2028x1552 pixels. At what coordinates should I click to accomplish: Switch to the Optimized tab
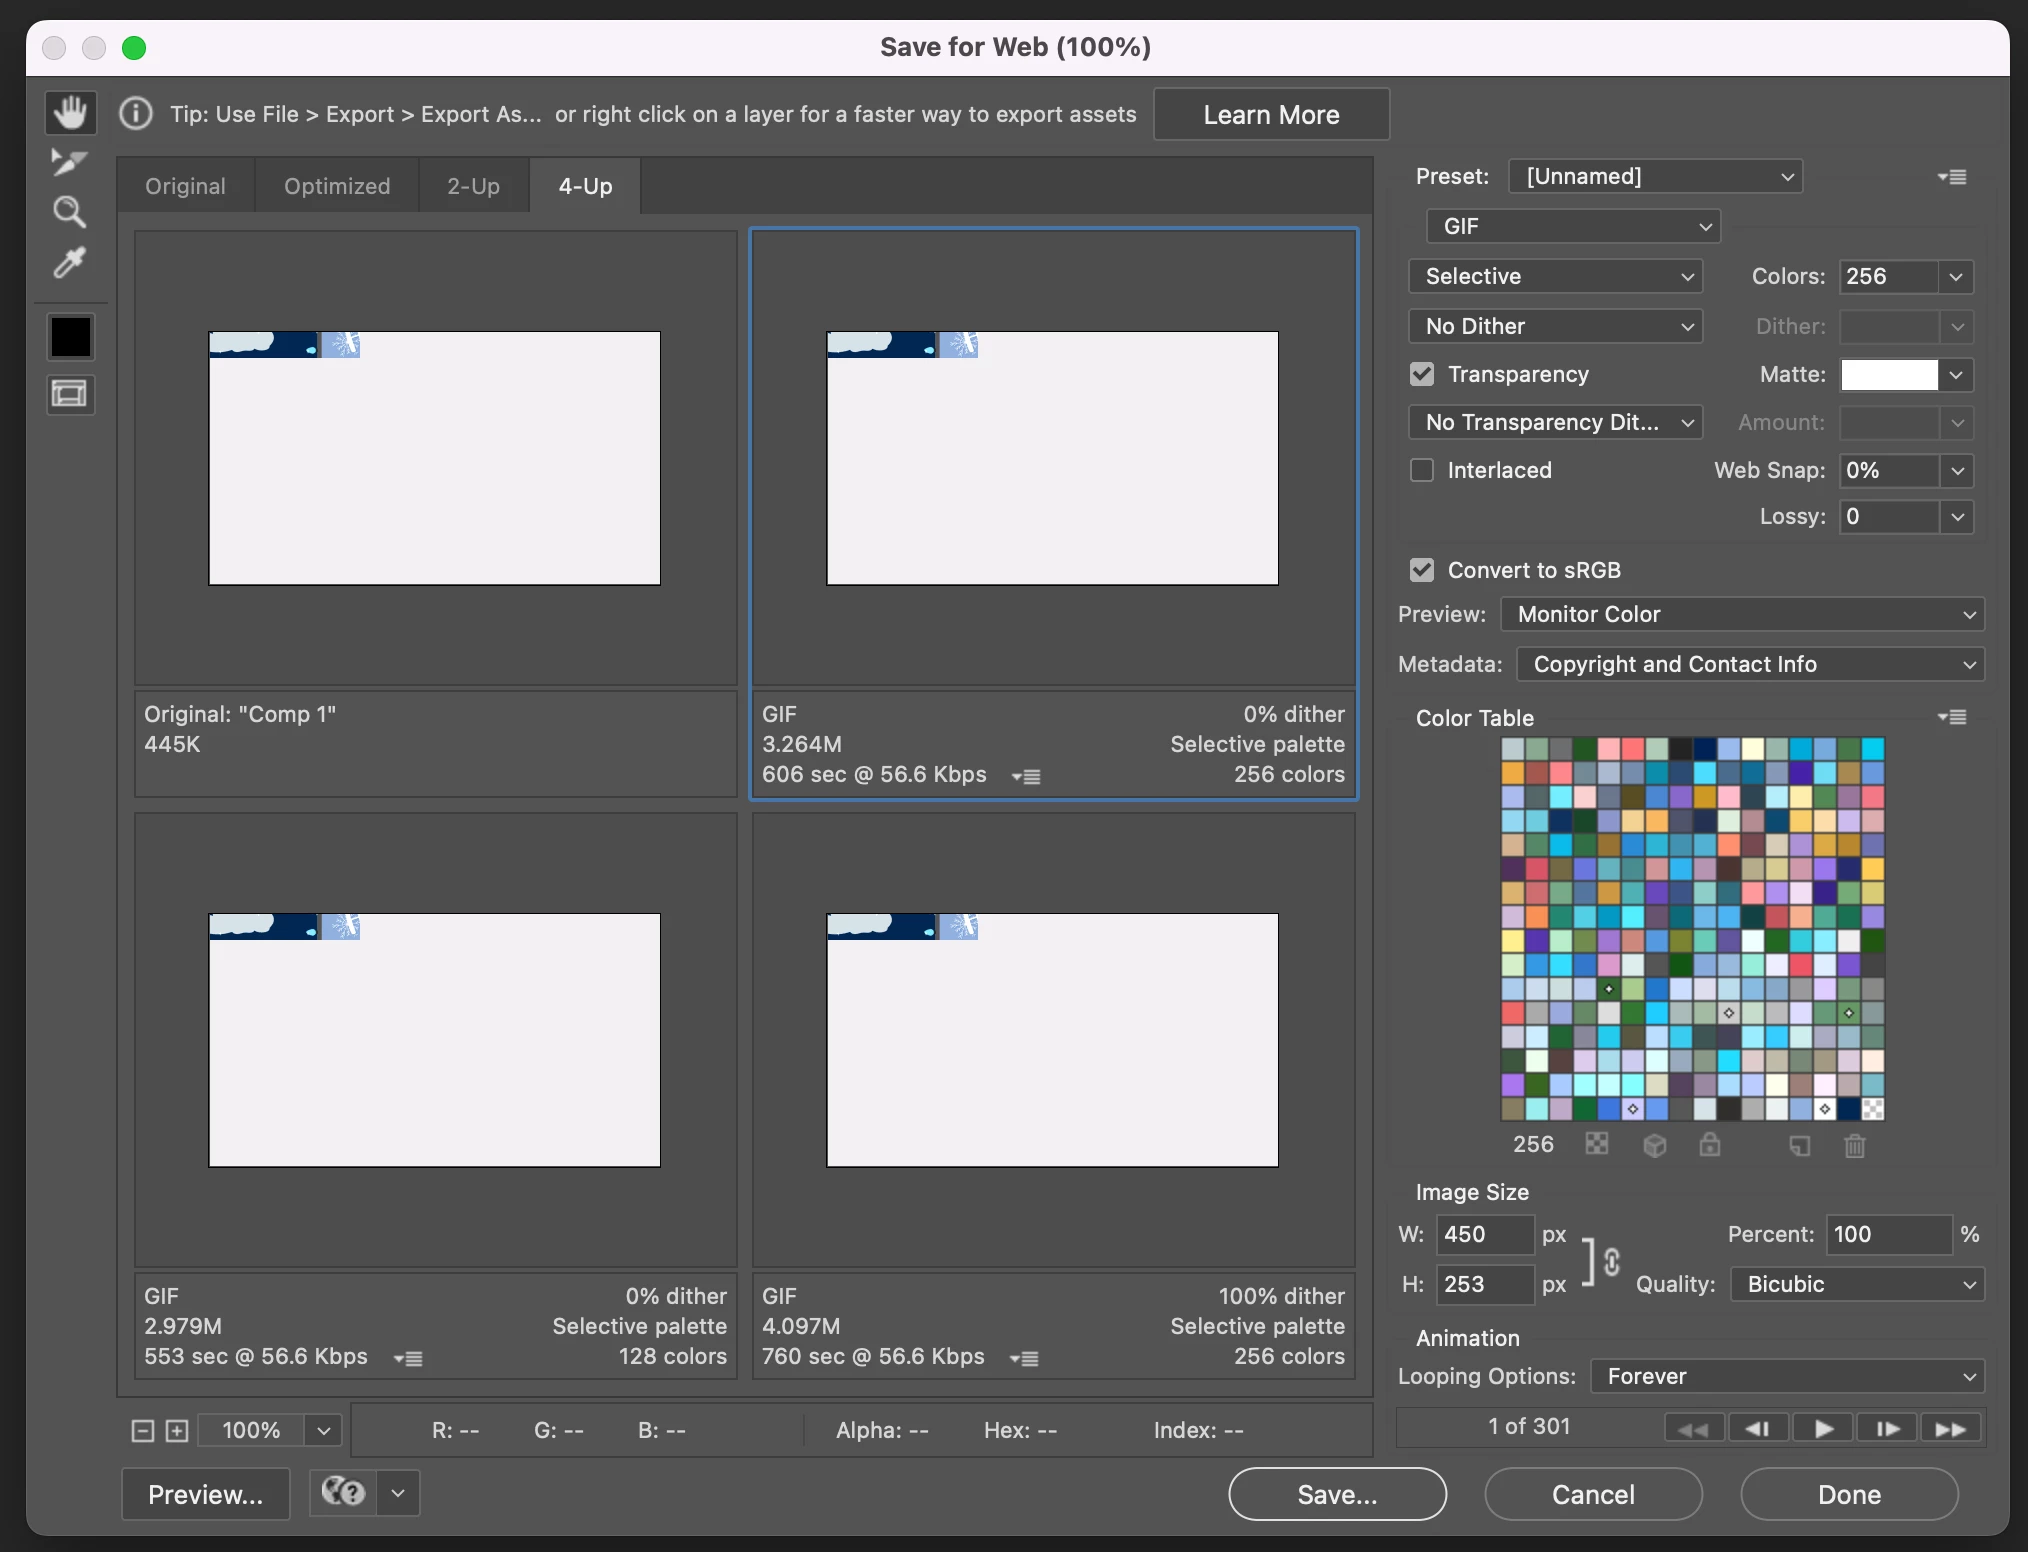click(x=337, y=186)
